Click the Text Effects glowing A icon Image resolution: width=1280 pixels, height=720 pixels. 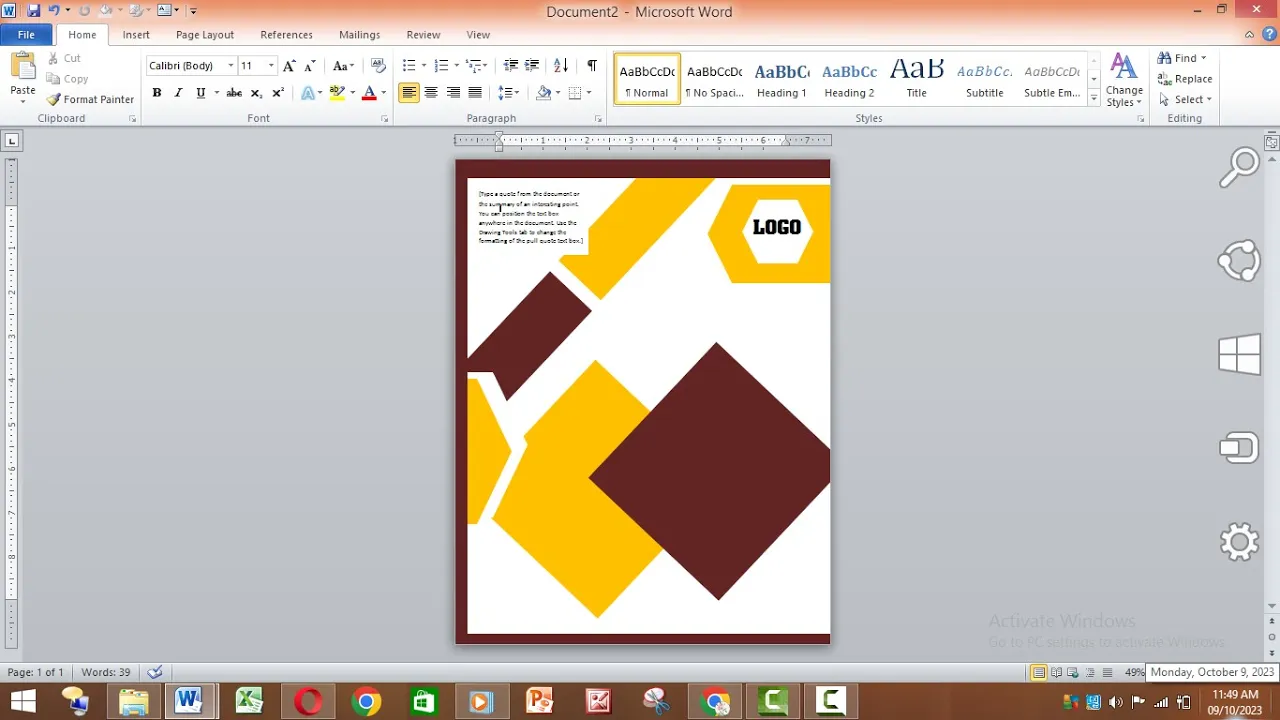[x=308, y=93]
